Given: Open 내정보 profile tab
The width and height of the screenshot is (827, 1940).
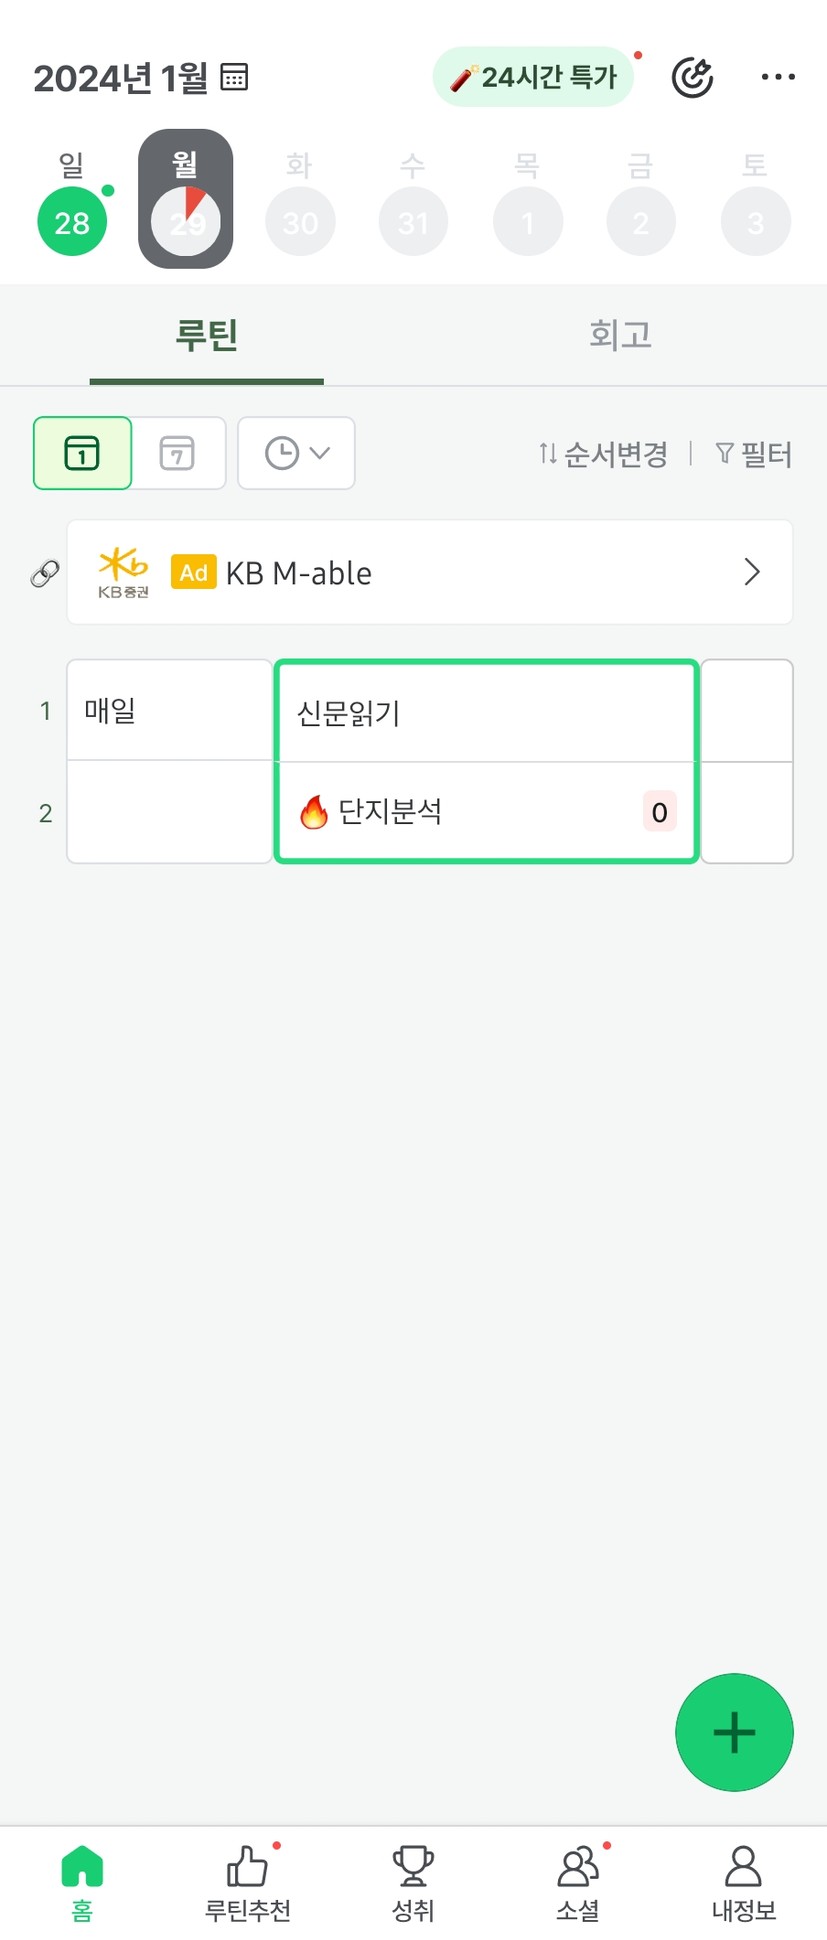Looking at the screenshot, I should click(x=743, y=1882).
